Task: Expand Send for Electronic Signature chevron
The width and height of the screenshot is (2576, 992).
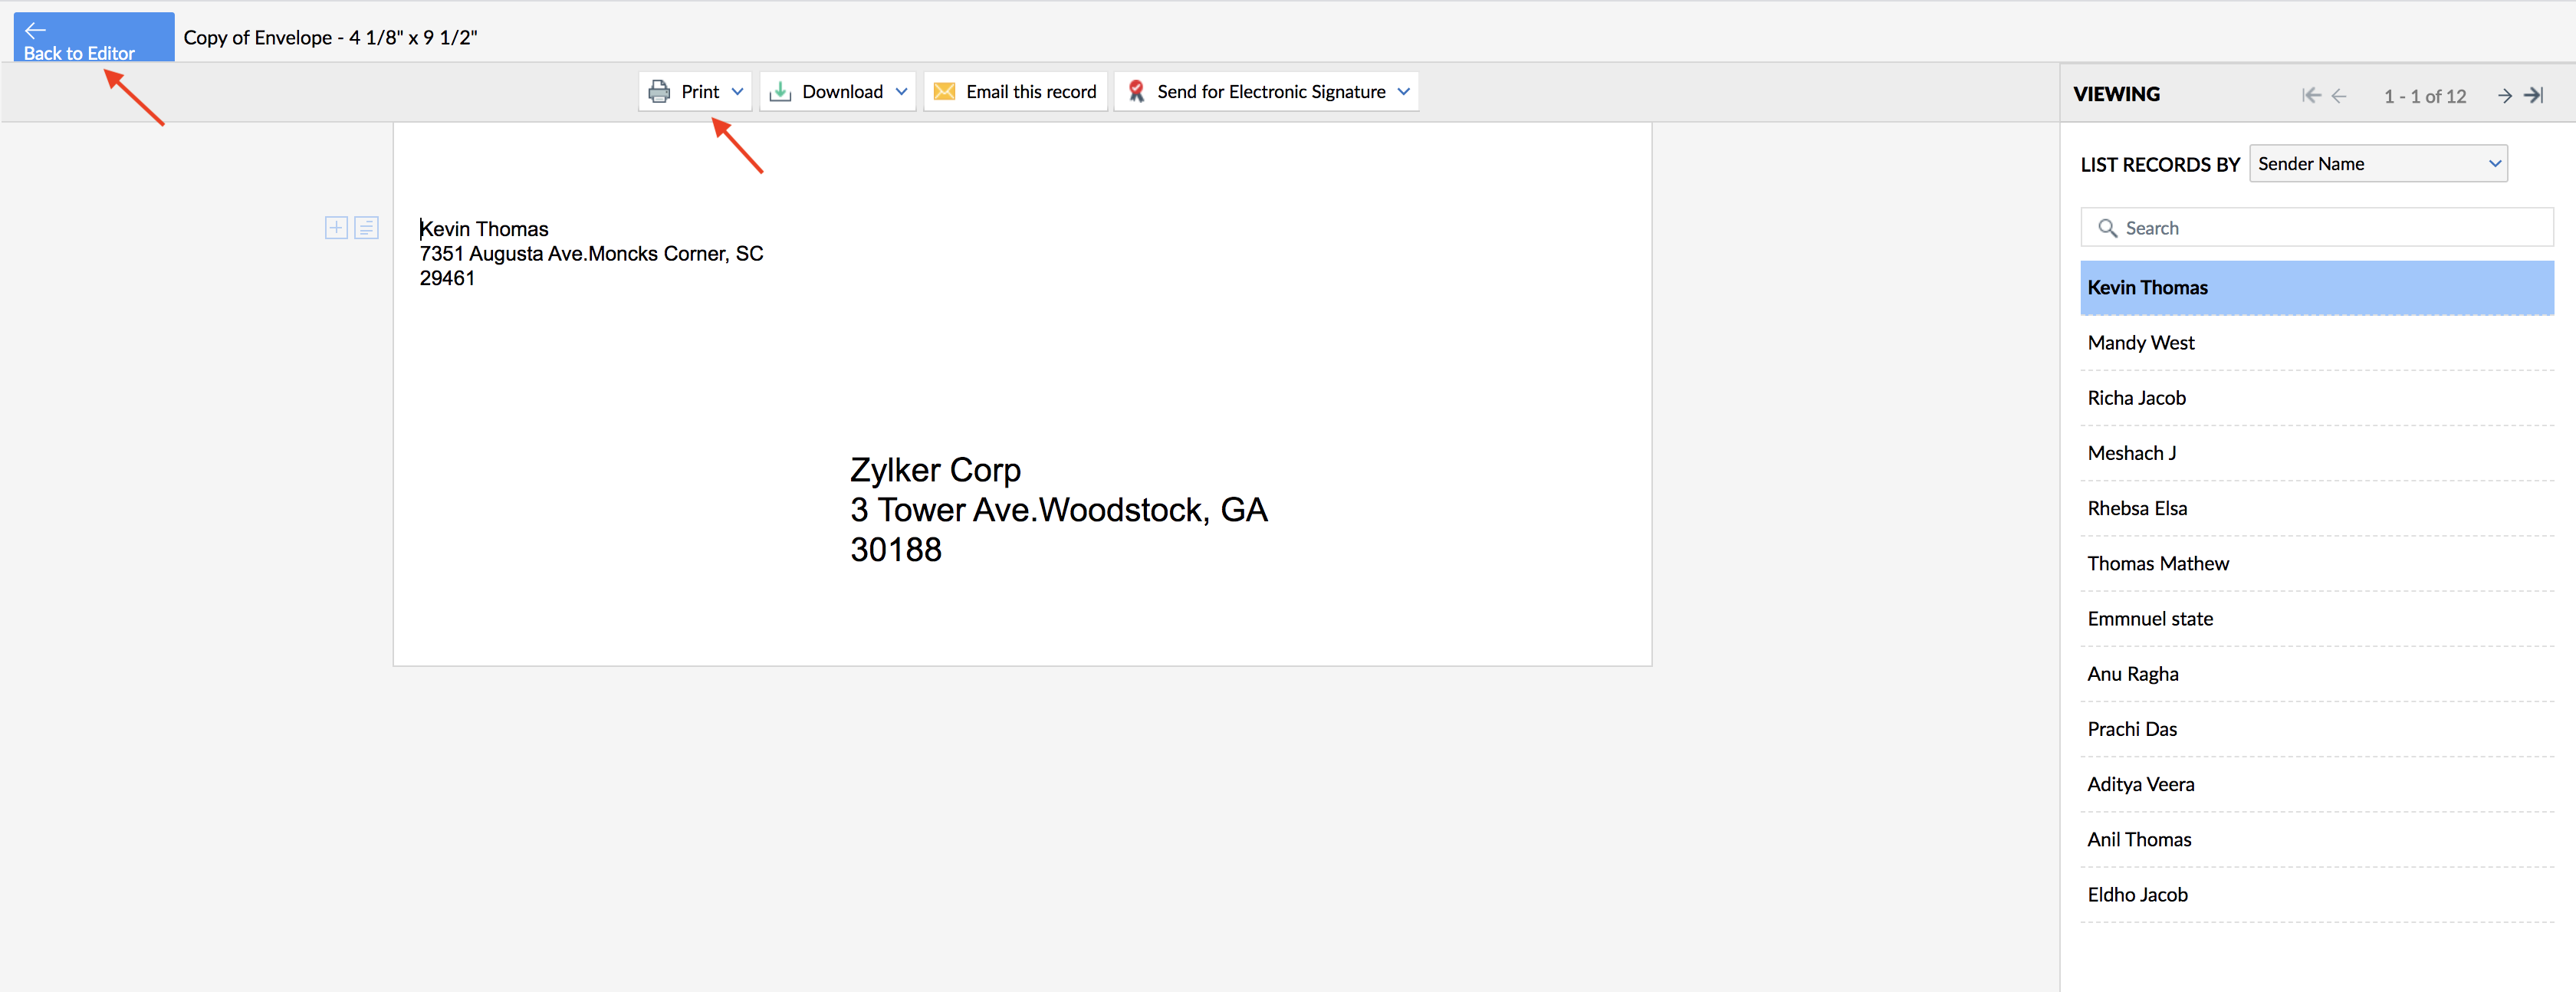Action: coord(1404,92)
